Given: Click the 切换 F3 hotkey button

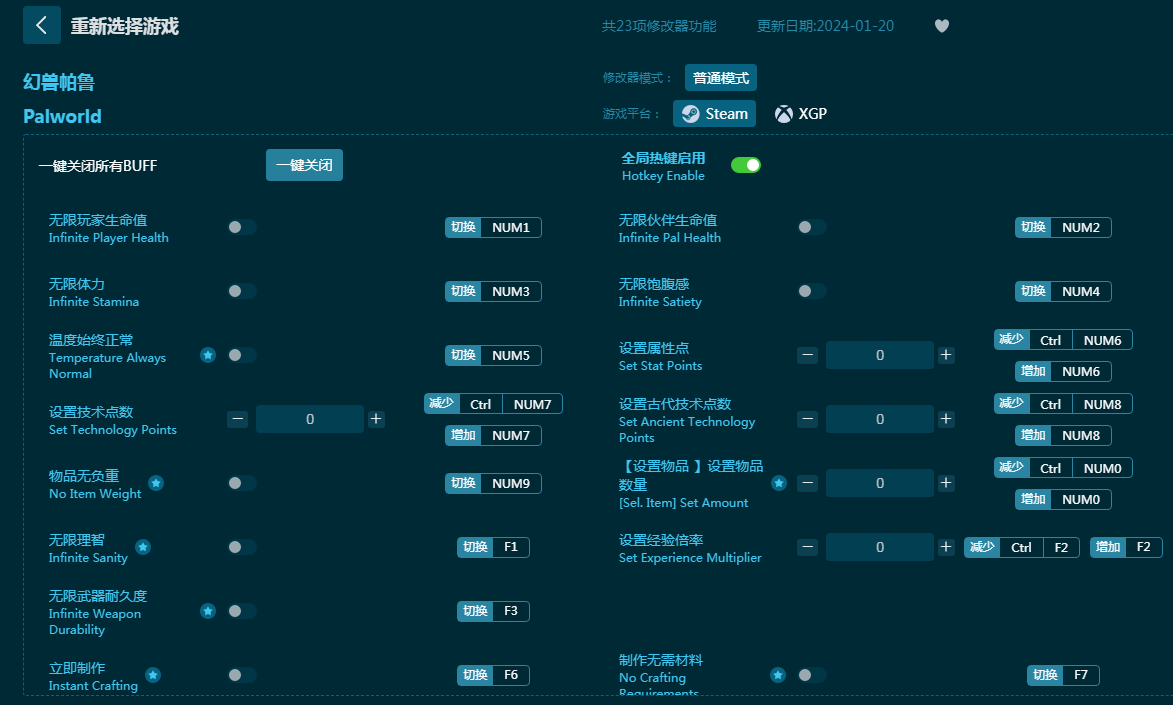Looking at the screenshot, I should tap(493, 611).
